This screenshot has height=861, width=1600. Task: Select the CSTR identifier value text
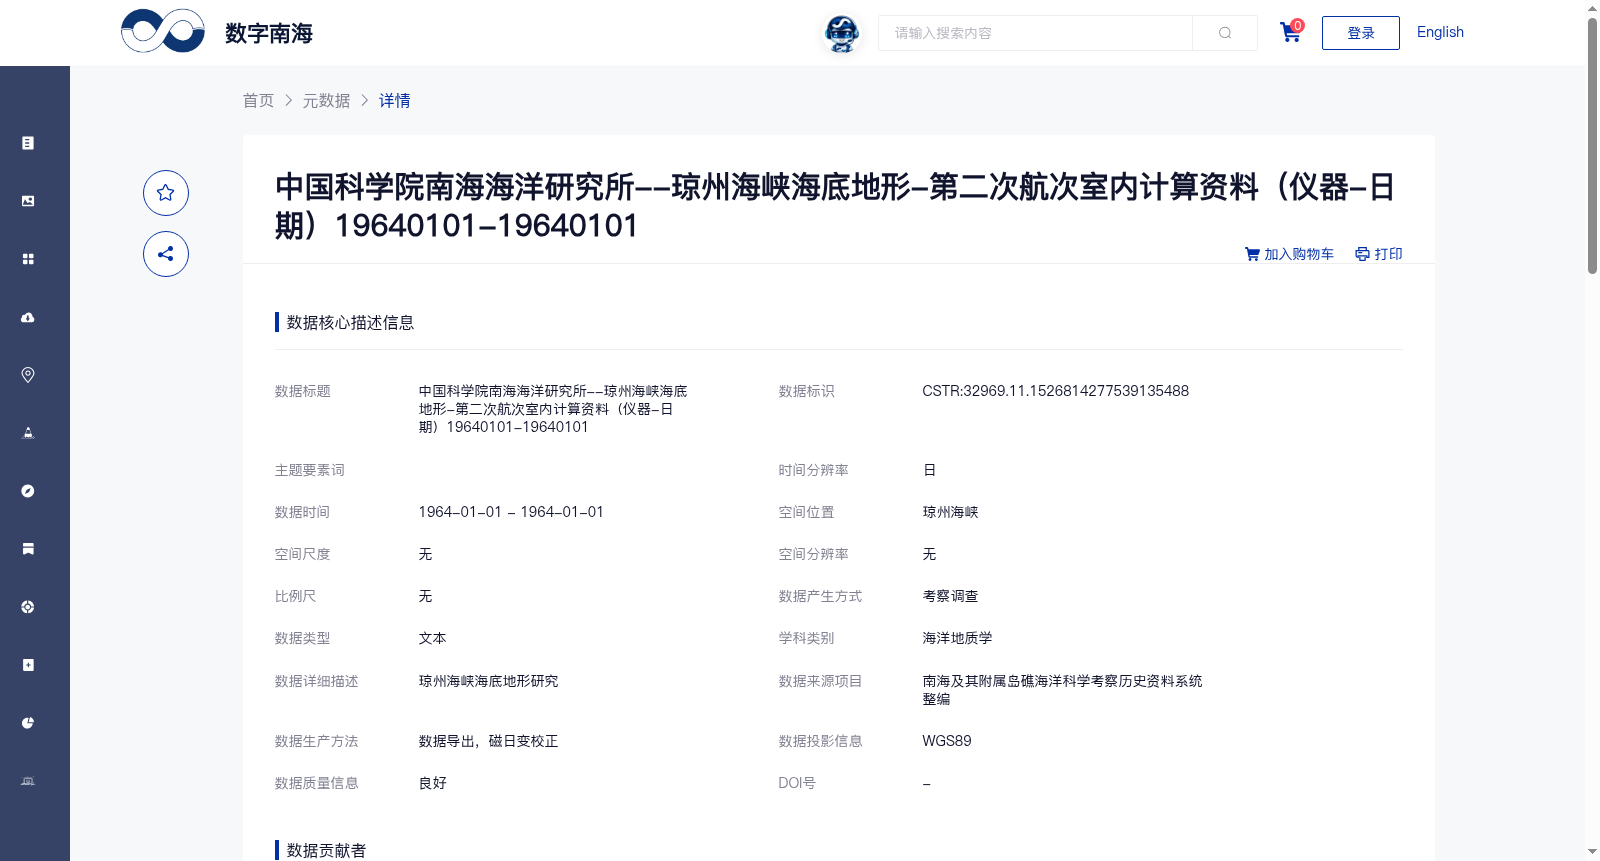pos(1055,391)
